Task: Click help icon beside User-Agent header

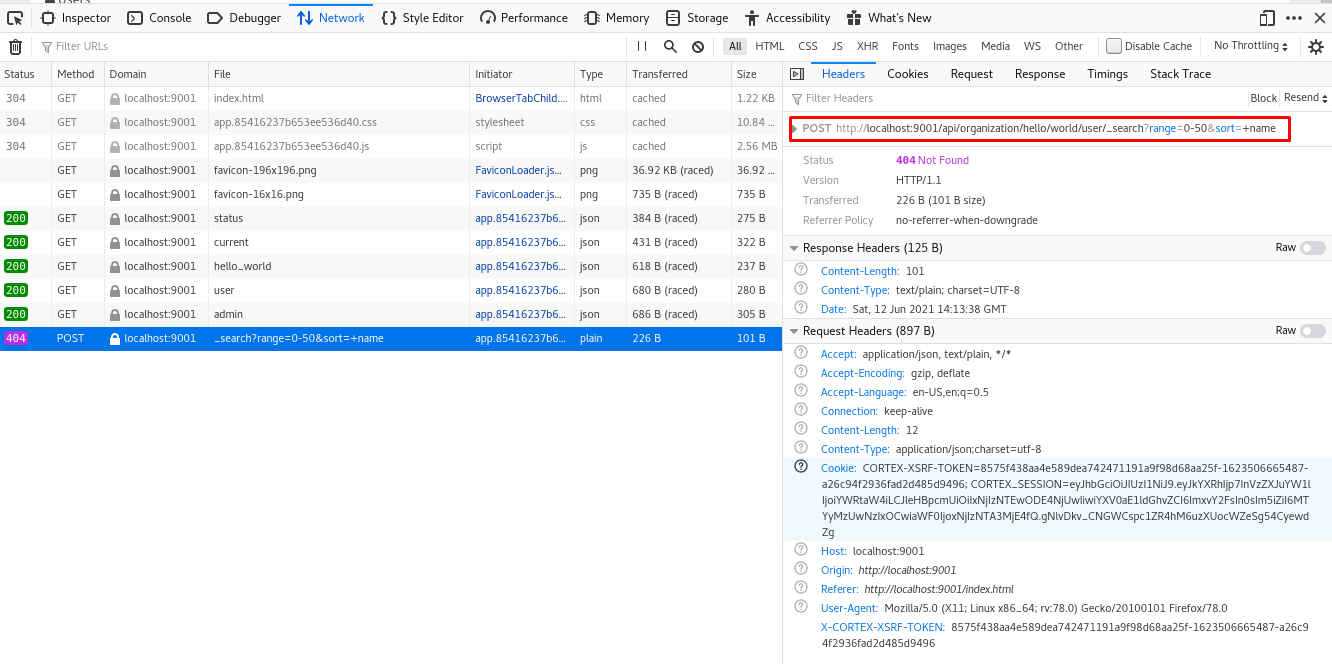Action: (x=800, y=607)
